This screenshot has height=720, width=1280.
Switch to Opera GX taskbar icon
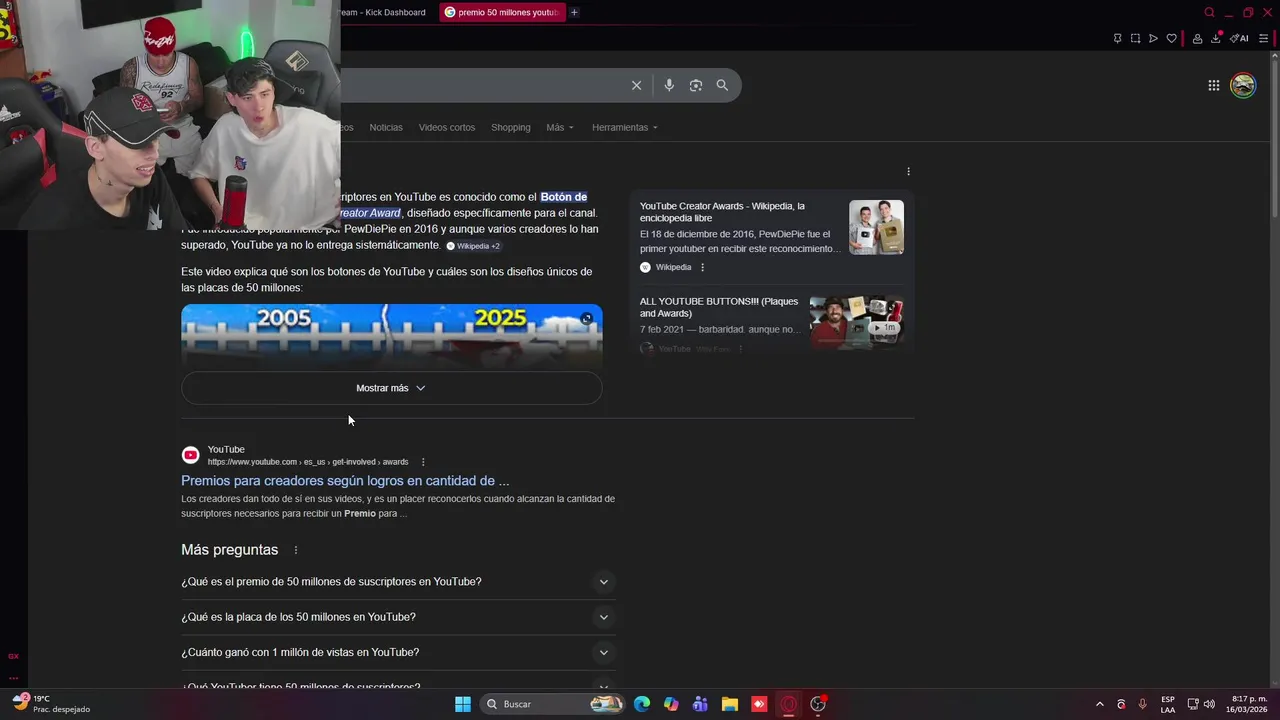(x=788, y=704)
